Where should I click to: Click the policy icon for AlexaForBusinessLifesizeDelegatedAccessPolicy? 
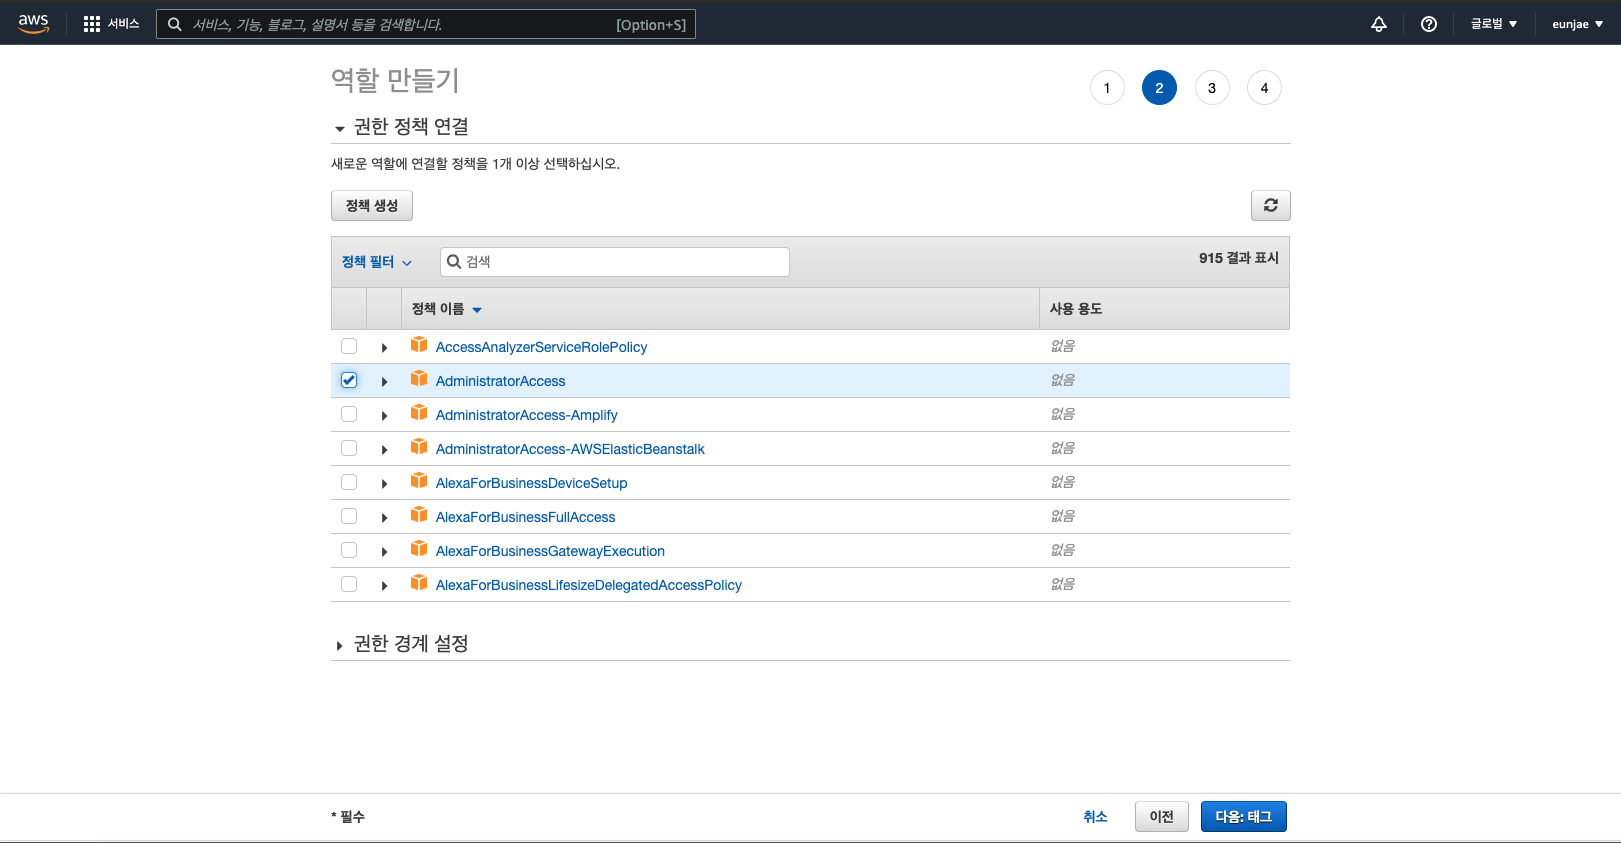click(419, 583)
